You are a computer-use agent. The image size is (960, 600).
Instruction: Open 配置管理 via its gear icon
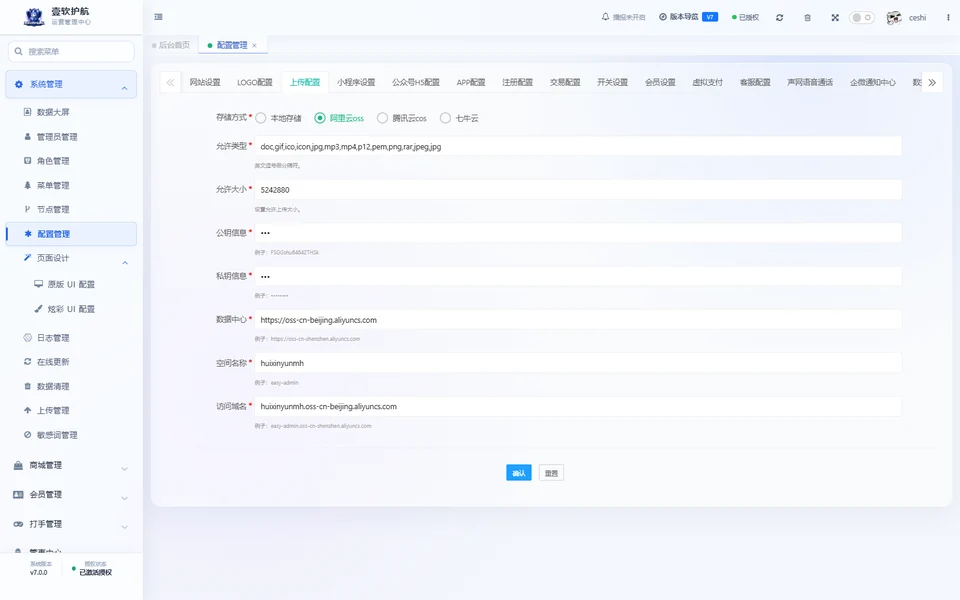[x=28, y=234]
